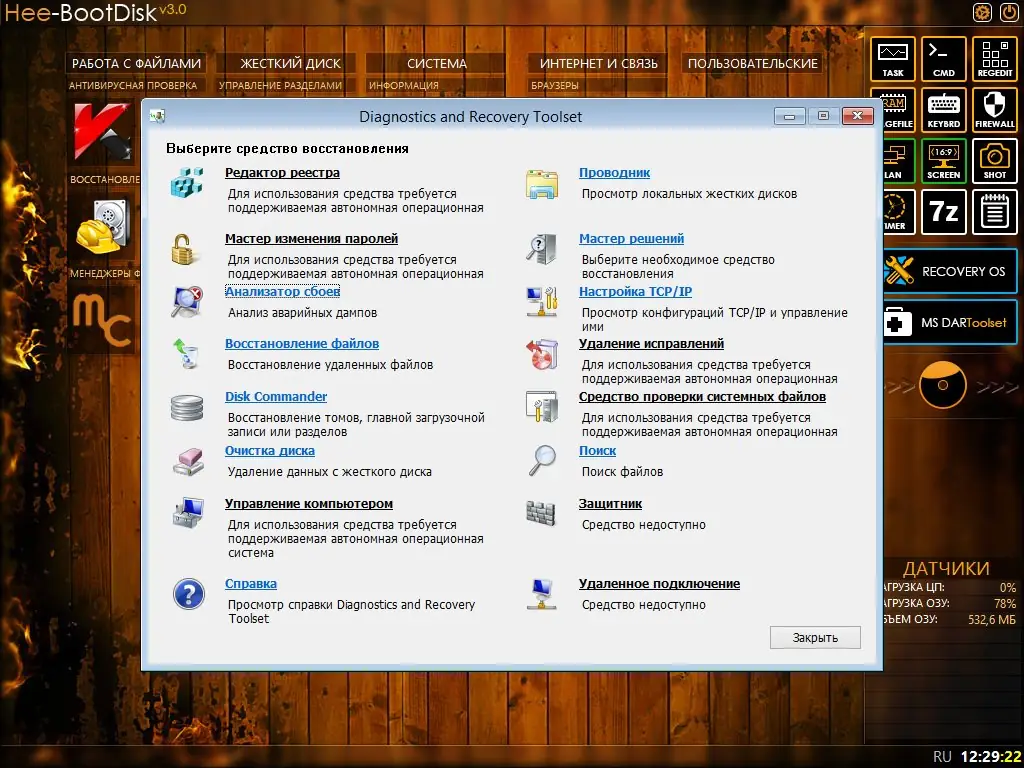1024x768 pixels.
Task: Take a screenshot with the SHOT icon
Action: [994, 161]
